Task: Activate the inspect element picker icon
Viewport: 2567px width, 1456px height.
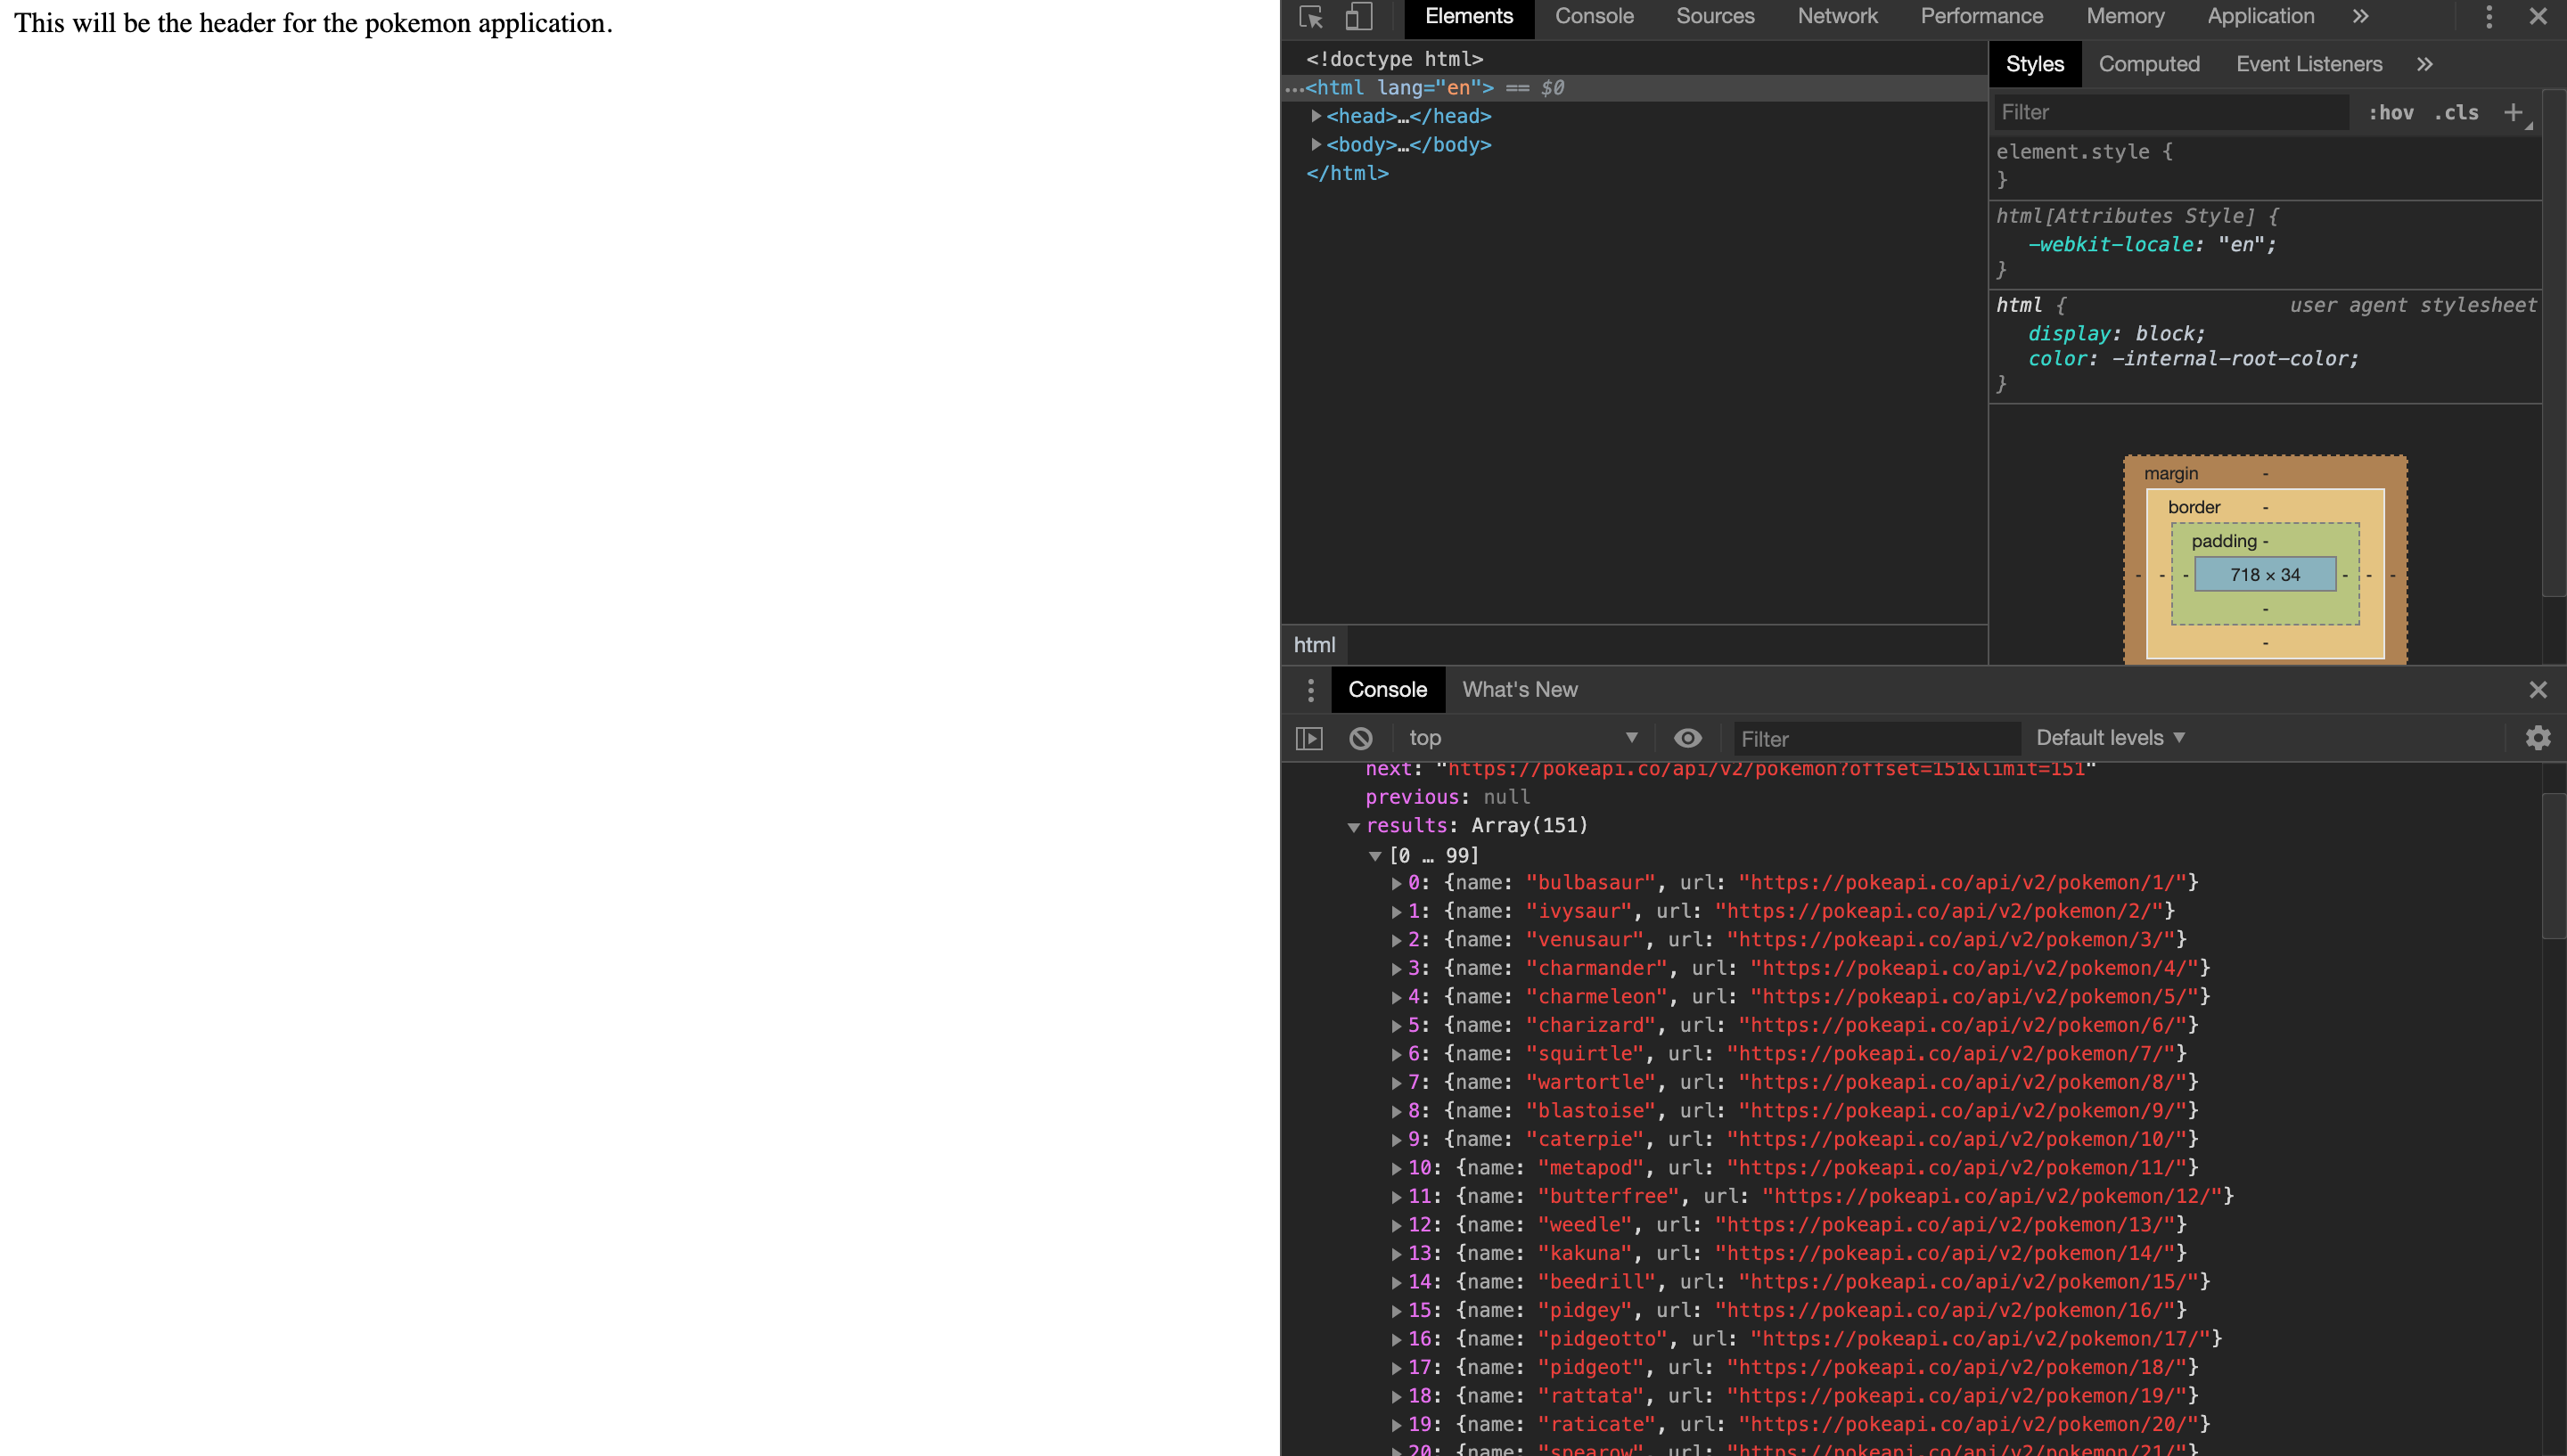Action: (x=1311, y=17)
